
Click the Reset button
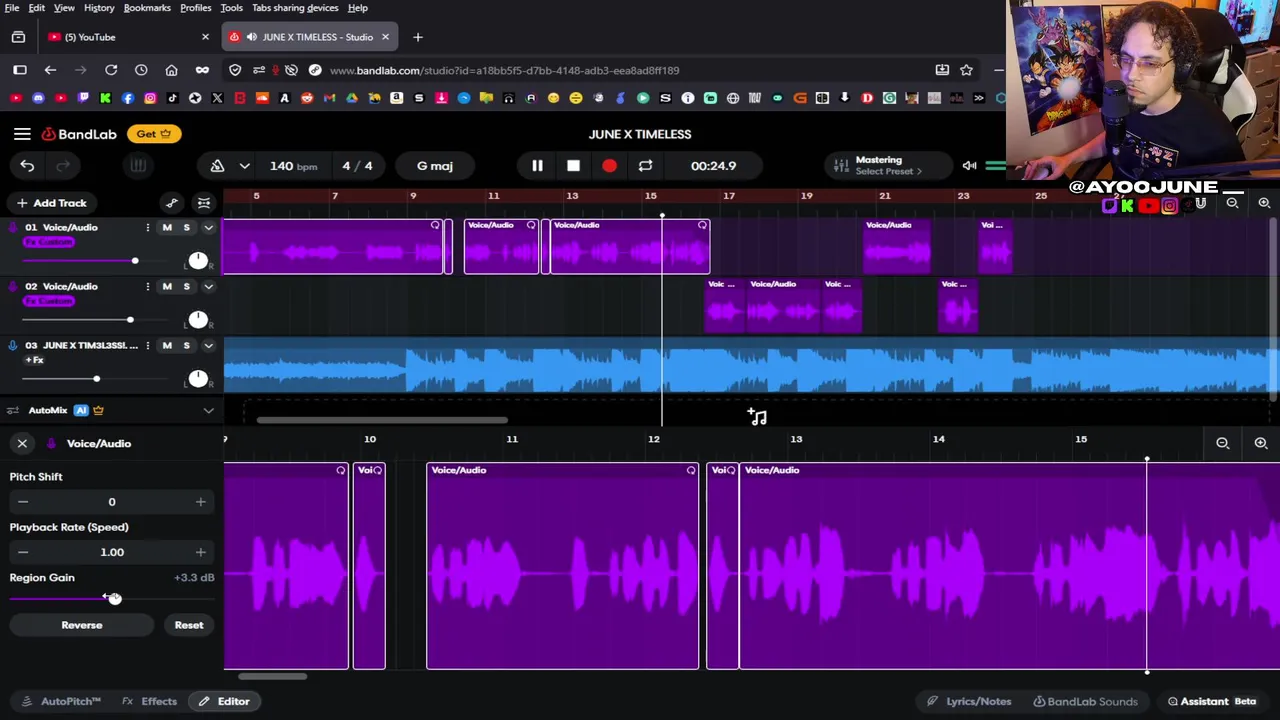(x=189, y=625)
